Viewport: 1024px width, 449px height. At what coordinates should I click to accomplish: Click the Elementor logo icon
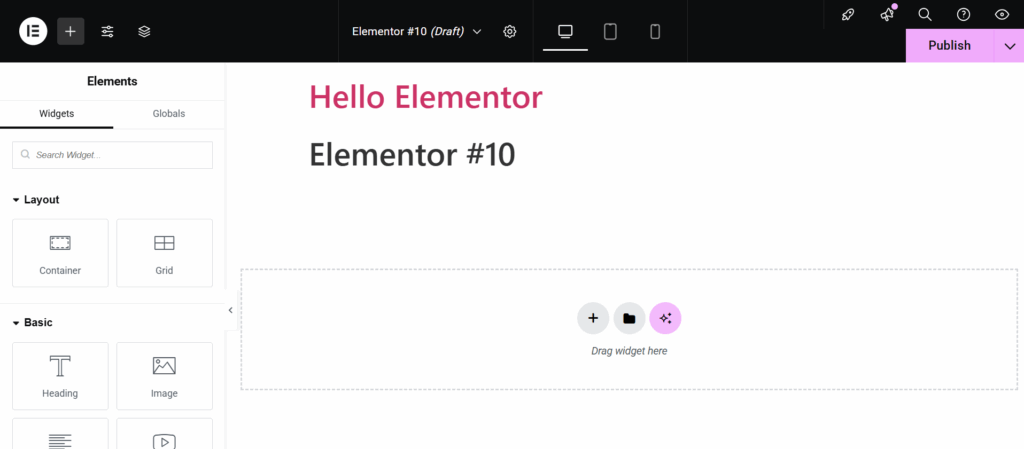coord(33,31)
